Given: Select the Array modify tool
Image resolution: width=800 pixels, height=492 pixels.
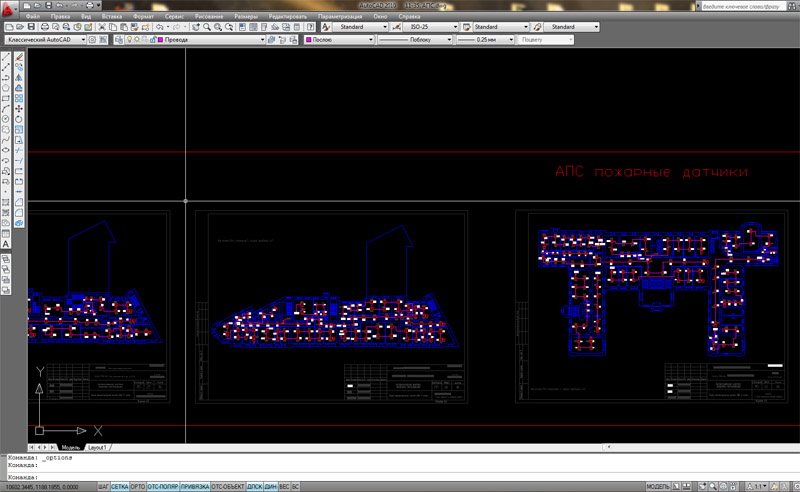Looking at the screenshot, I should [x=19, y=98].
